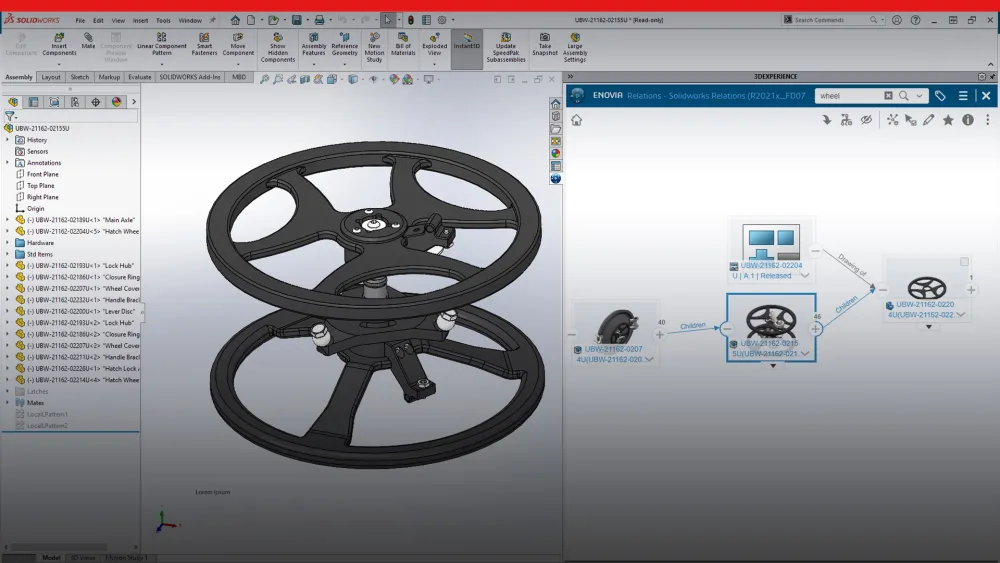Expand 40 children of UBW-21162-0207 node
This screenshot has height=563, width=1000.
(x=659, y=334)
